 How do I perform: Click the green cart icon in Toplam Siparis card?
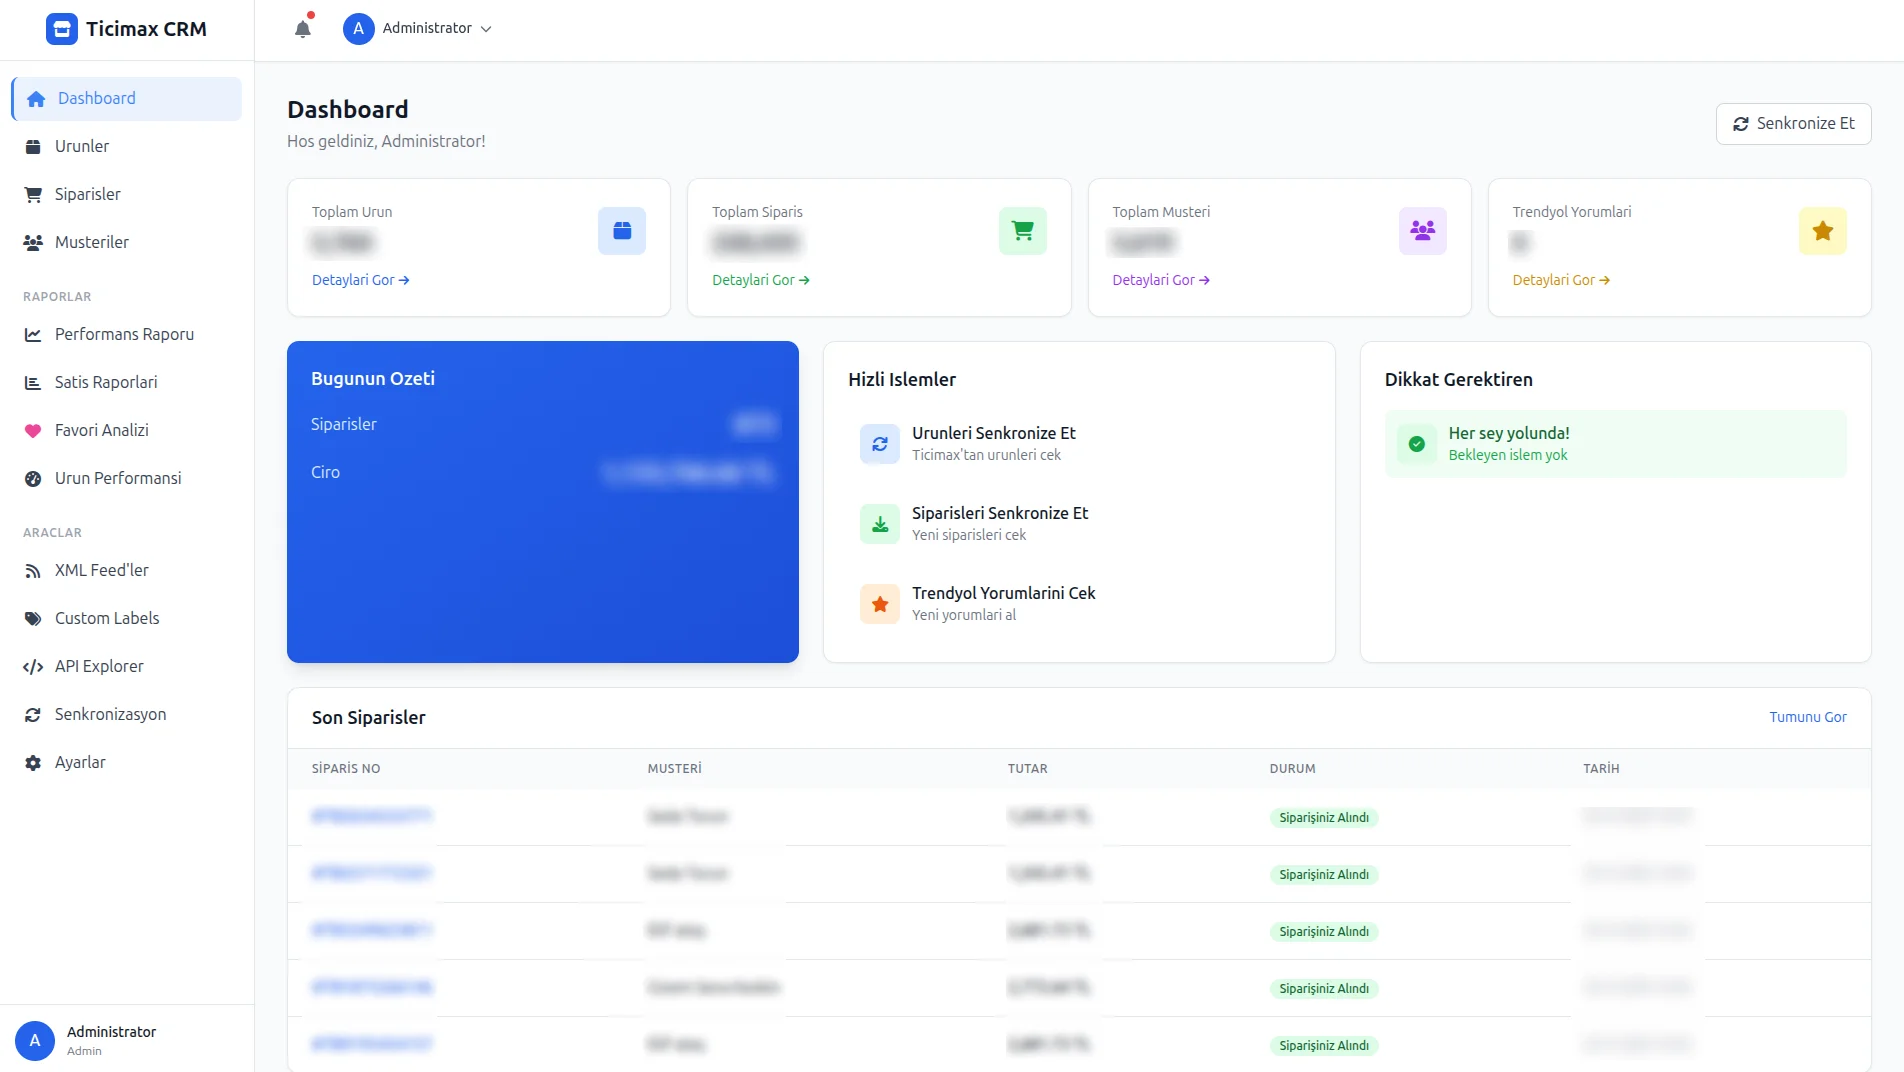pyautogui.click(x=1022, y=231)
